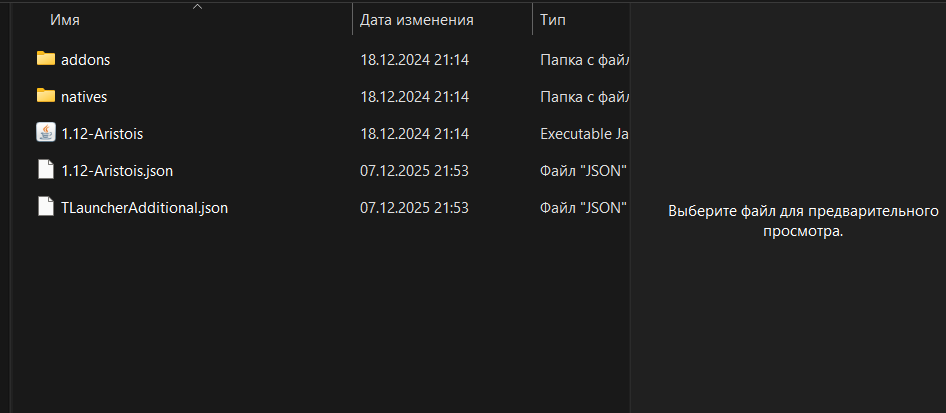Click the TLauncherAdditional.json file icon
Image resolution: width=946 pixels, height=413 pixels.
pyautogui.click(x=46, y=207)
